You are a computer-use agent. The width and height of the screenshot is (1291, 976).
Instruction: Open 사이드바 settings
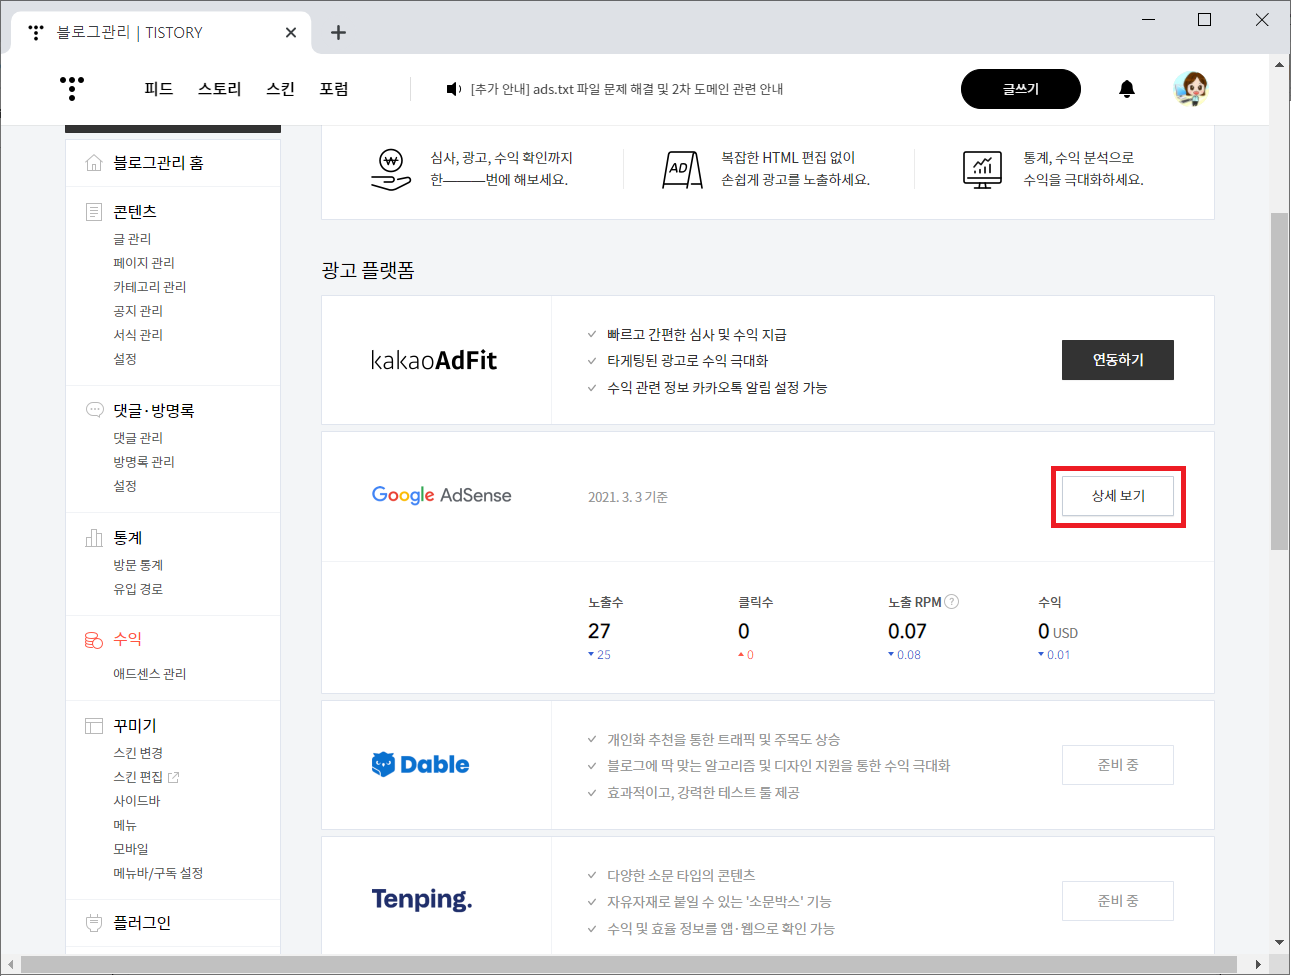pyautogui.click(x=137, y=801)
